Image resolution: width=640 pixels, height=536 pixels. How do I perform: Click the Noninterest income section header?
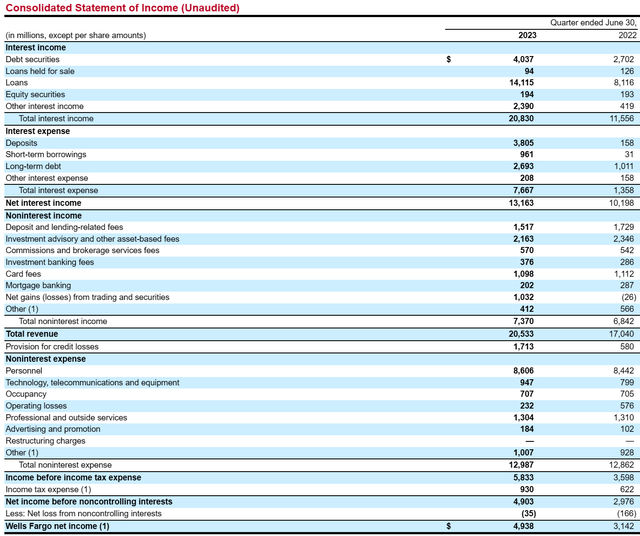(44, 215)
